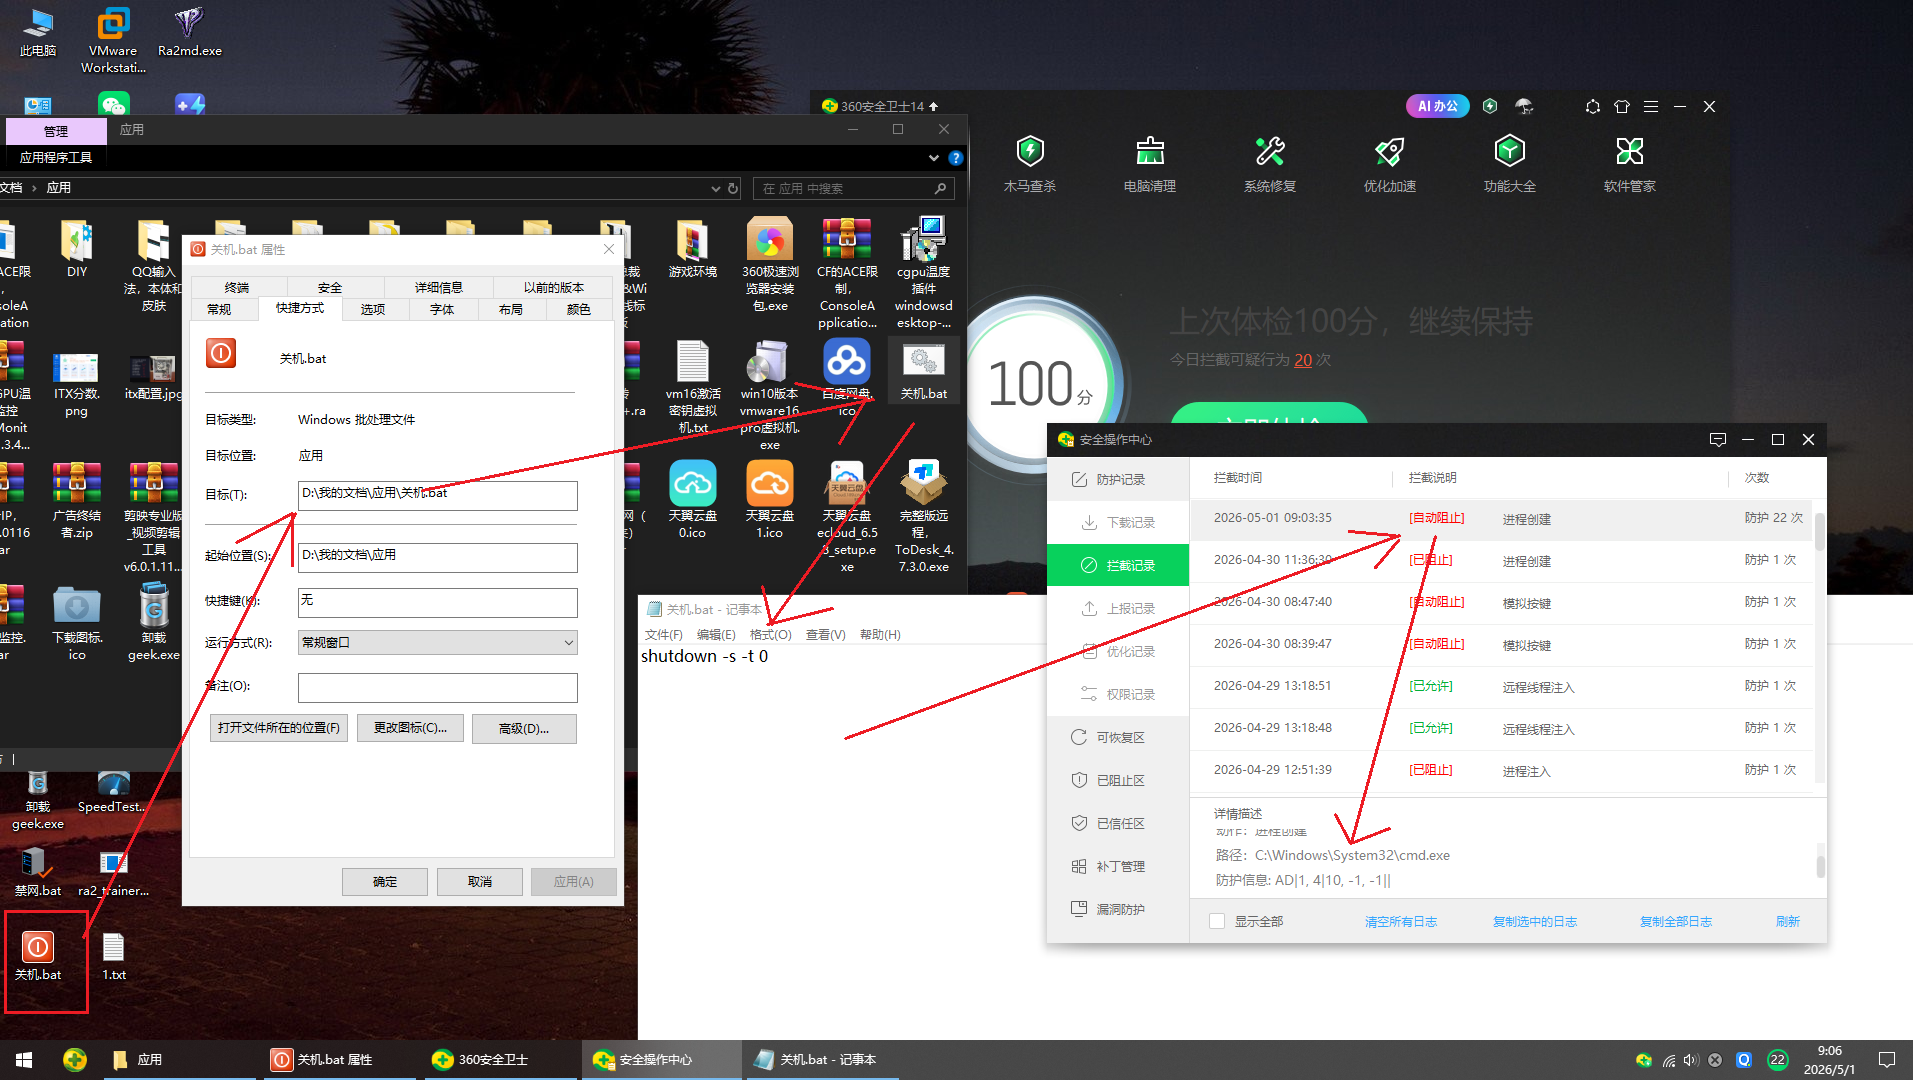Click 打开文件所在的位置(F) button
Viewport: 1913px width, 1080px height.
coord(279,728)
